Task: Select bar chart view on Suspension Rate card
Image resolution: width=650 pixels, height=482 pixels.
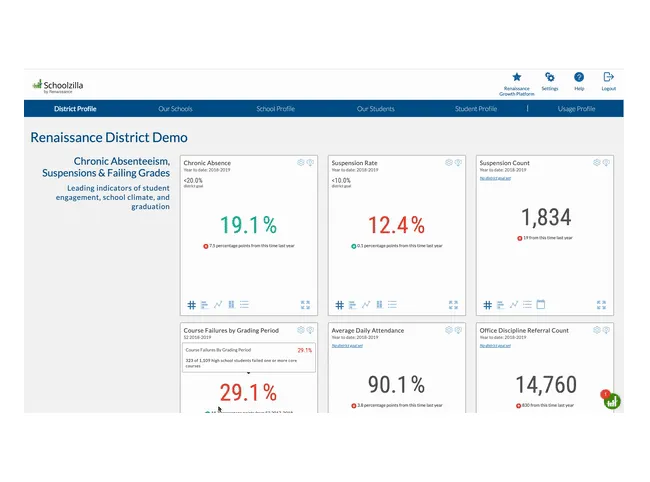Action: 352,305
